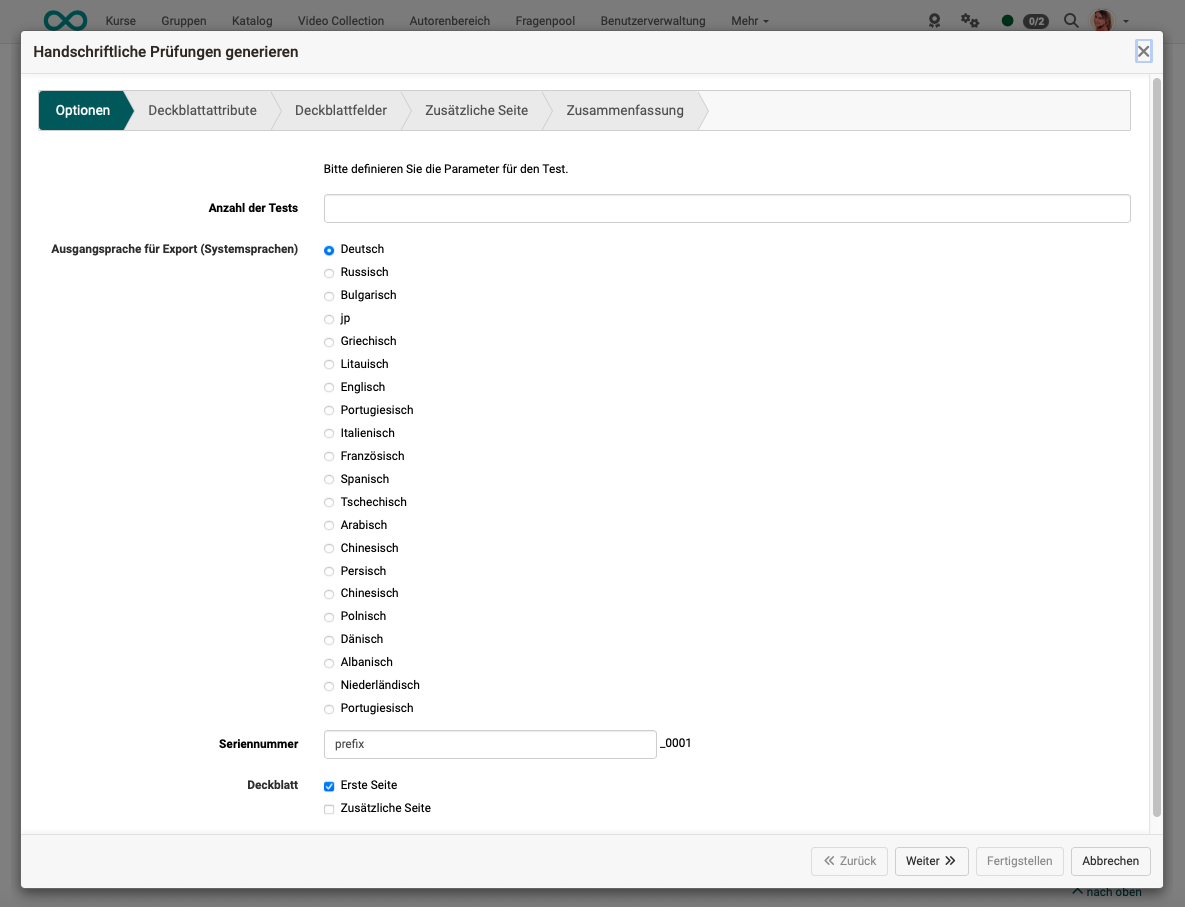This screenshot has width=1185, height=907.
Task: Click the green presence status dot
Action: coord(1007,19)
